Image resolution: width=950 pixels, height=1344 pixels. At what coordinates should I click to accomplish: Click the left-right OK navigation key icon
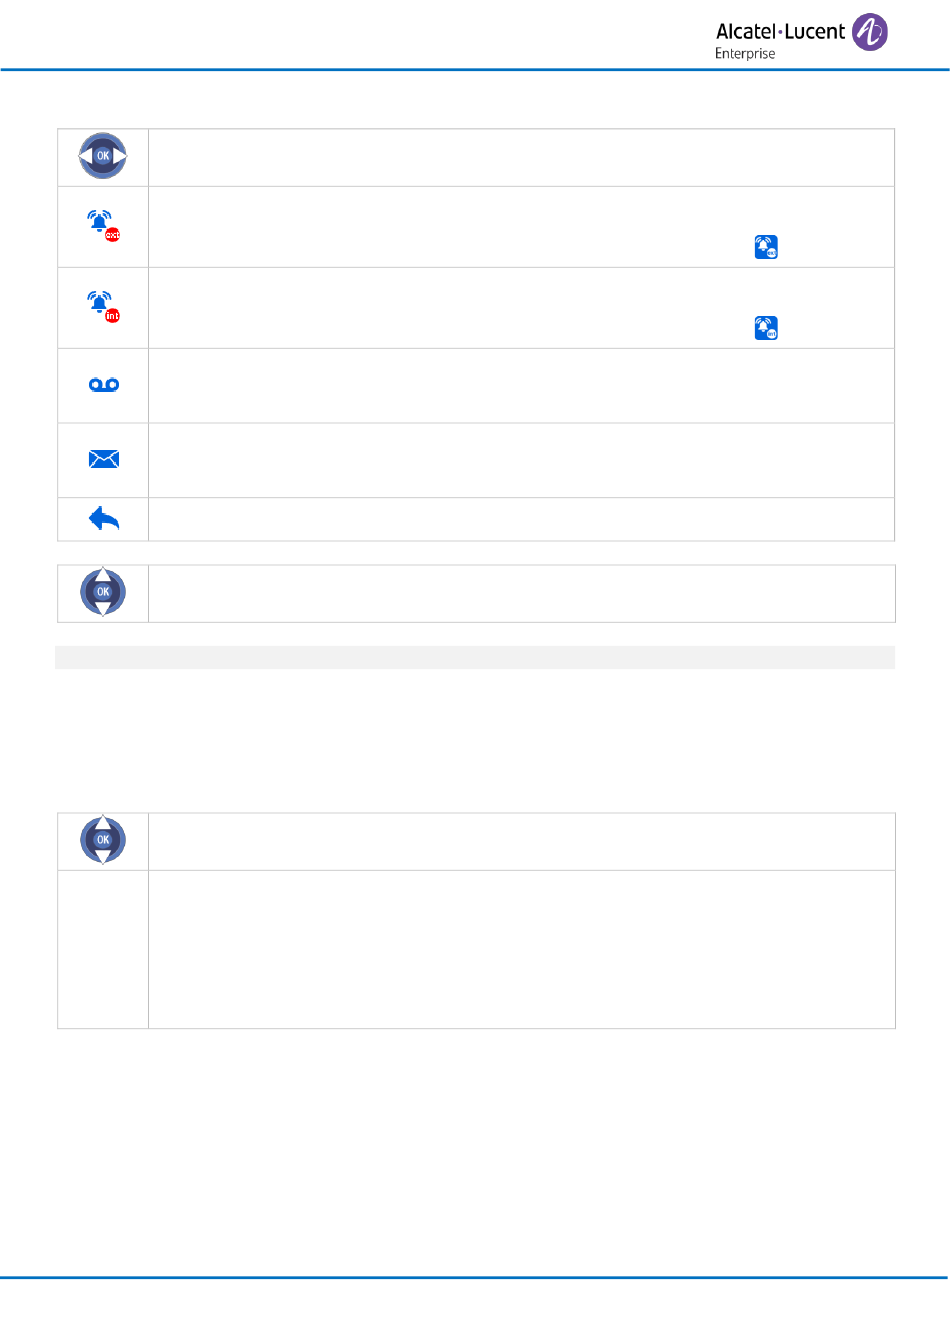[x=103, y=156]
